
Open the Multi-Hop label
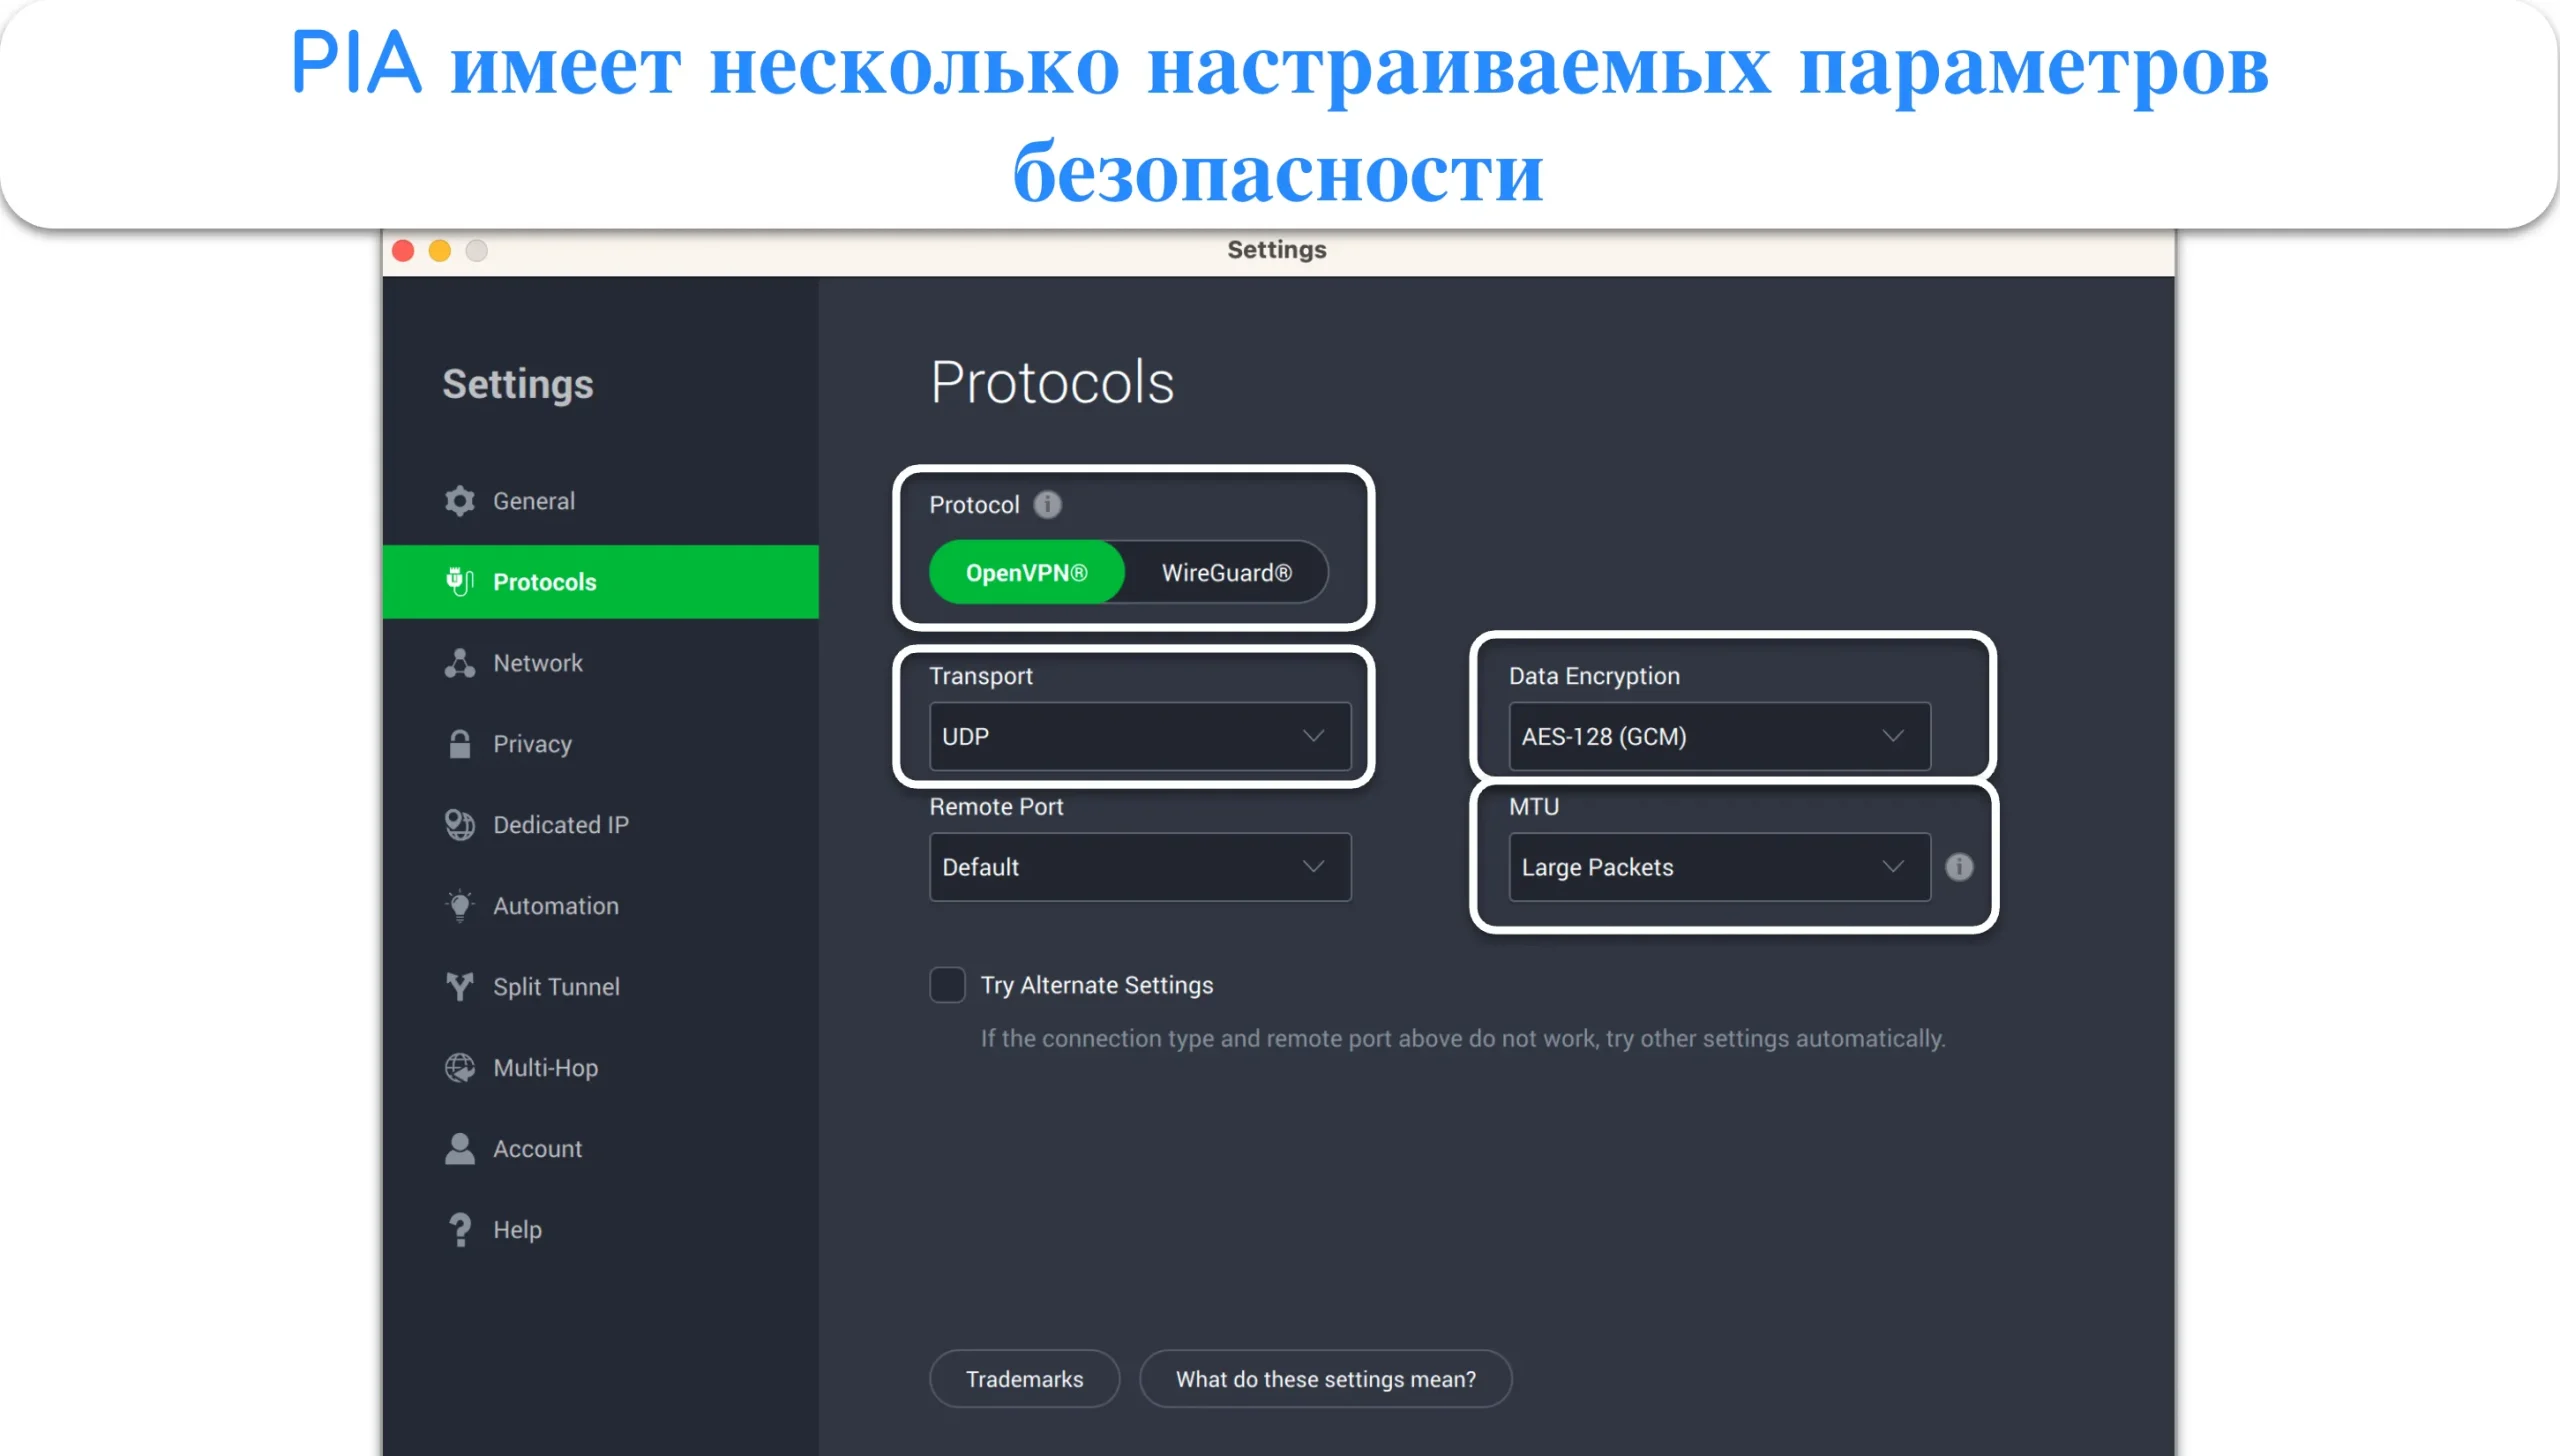click(x=545, y=1068)
